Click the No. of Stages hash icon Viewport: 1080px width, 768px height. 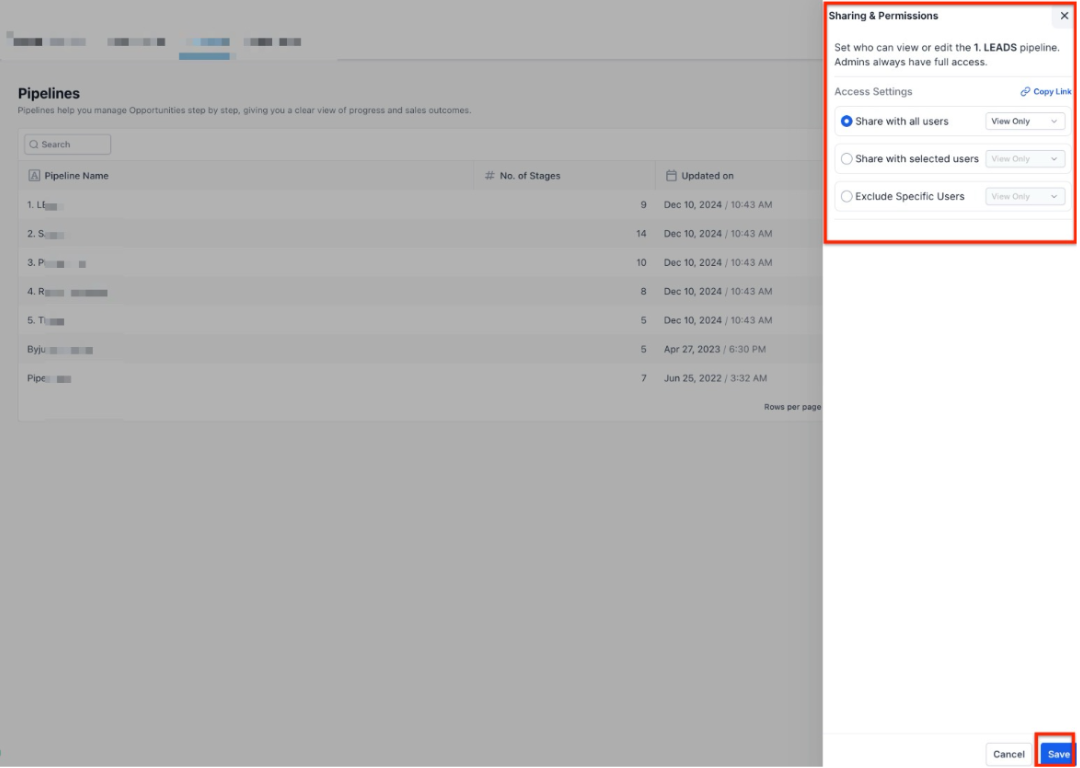click(490, 176)
